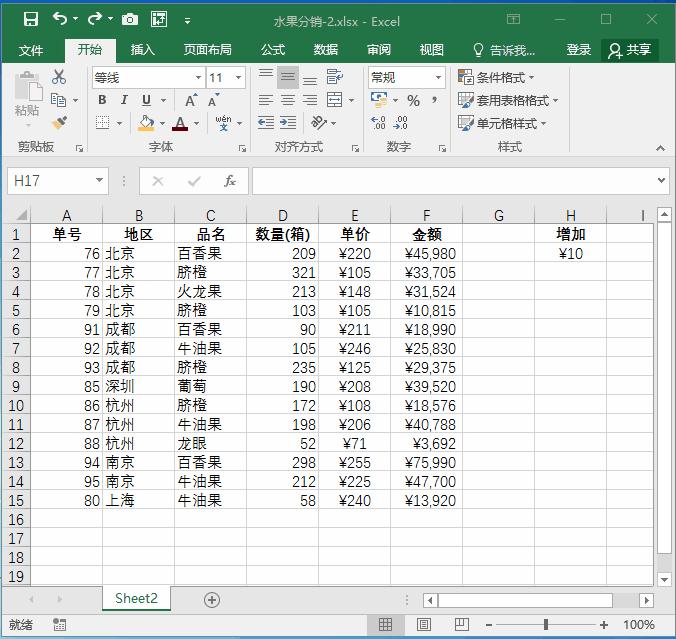676x639 pixels.
Task: Increase the cell indent
Action: 288,123
